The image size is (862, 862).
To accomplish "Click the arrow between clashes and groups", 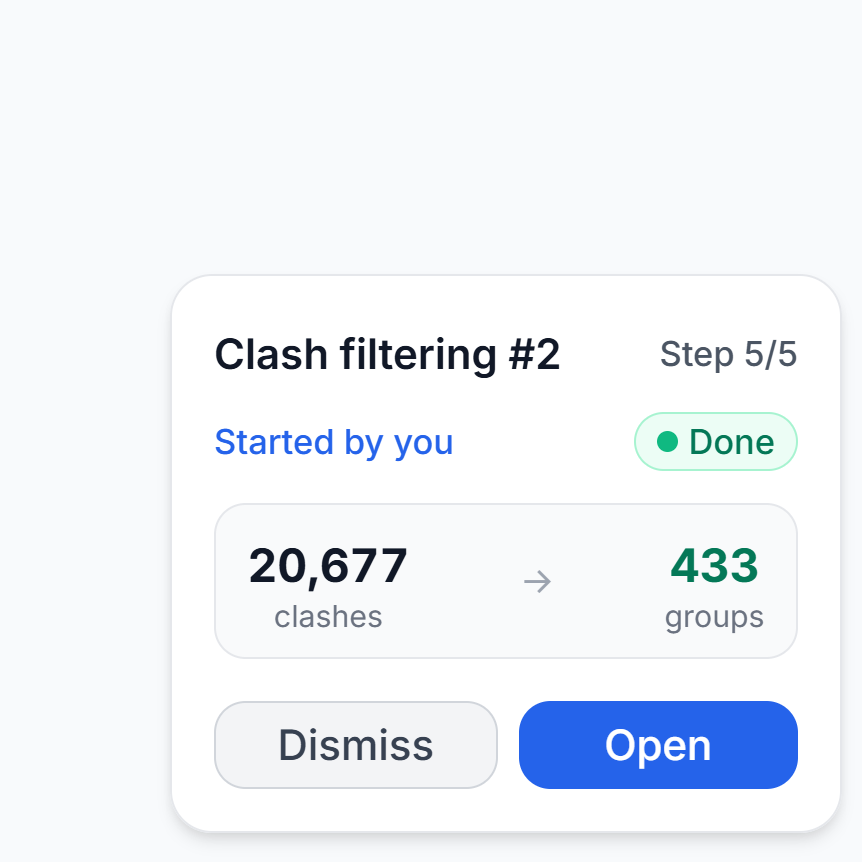I will coord(538,582).
